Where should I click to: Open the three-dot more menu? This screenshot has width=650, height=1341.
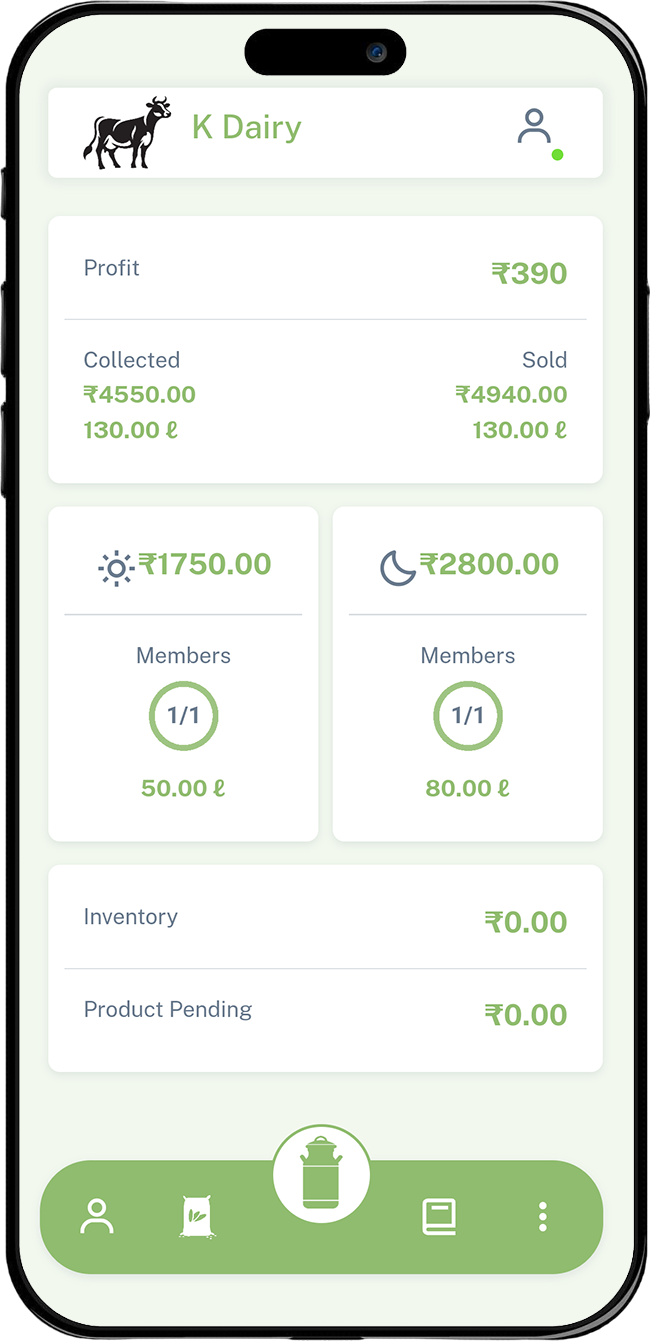542,1217
